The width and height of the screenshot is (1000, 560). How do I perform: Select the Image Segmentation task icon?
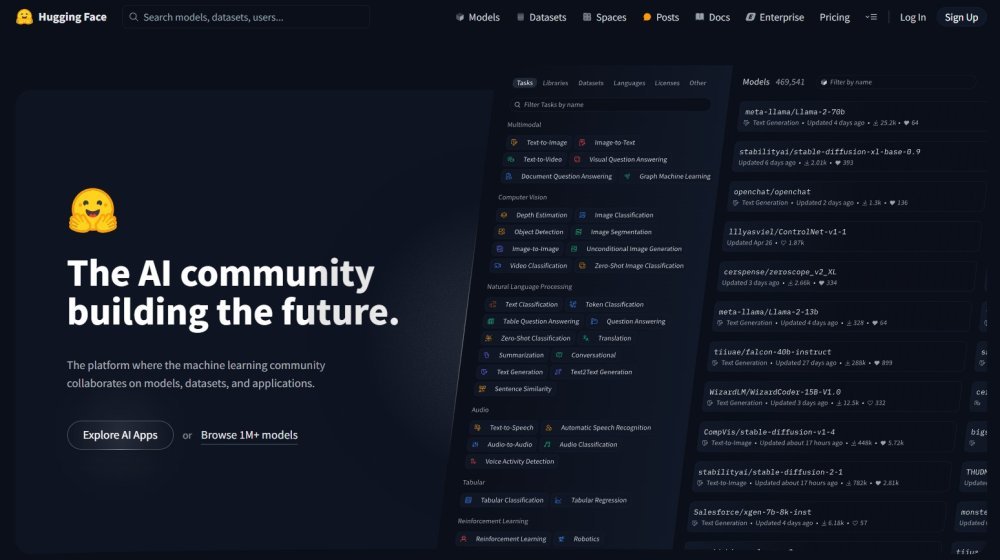[x=578, y=232]
